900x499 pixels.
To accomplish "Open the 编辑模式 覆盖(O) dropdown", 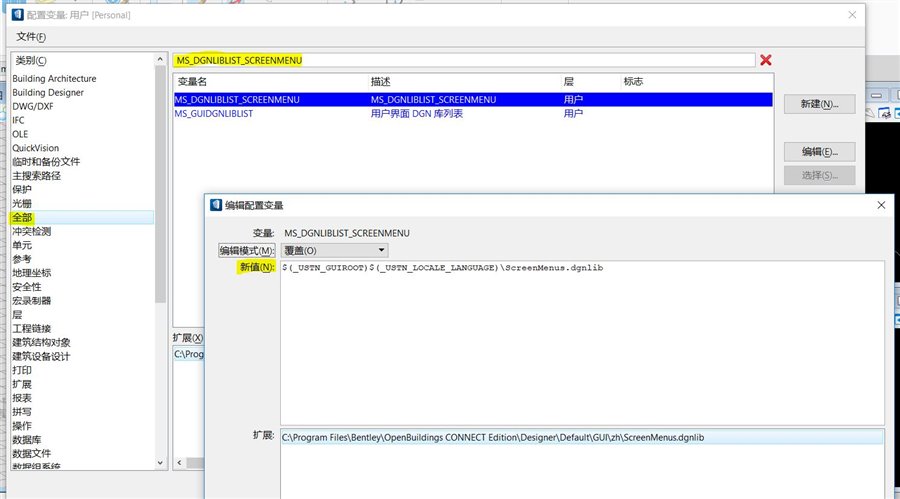I will 335,250.
